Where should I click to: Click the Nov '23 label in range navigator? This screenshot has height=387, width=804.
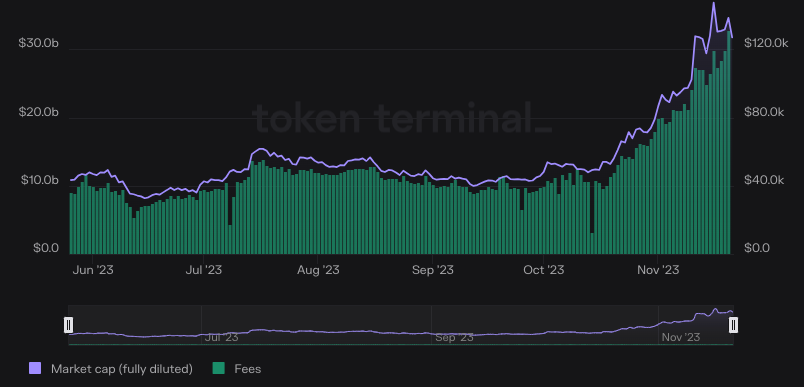coord(680,337)
